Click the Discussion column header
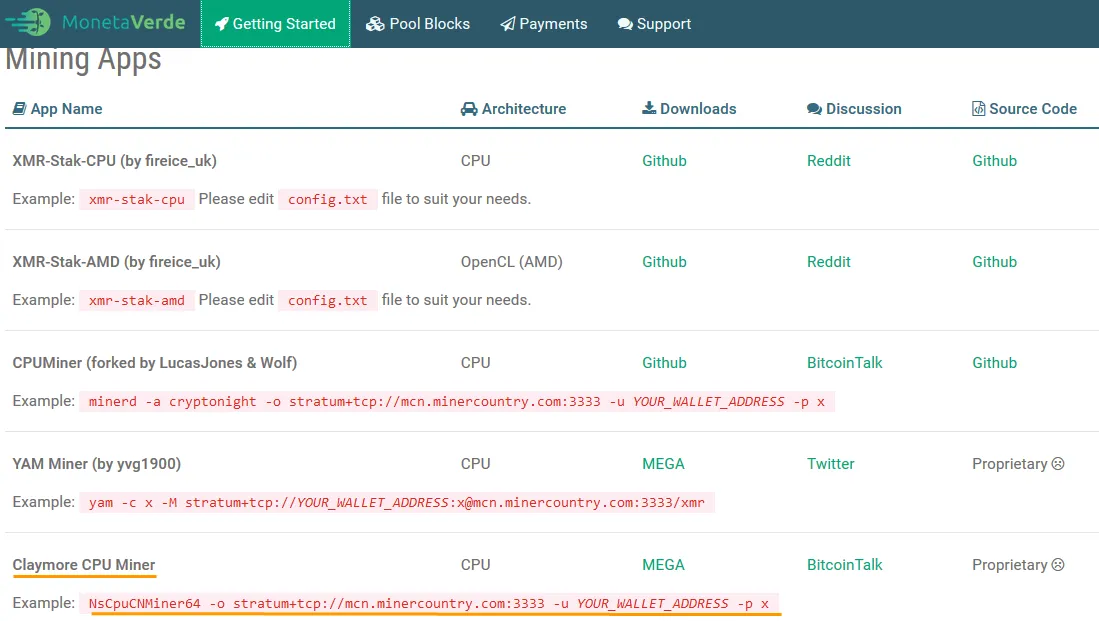1099x621 pixels. (854, 109)
